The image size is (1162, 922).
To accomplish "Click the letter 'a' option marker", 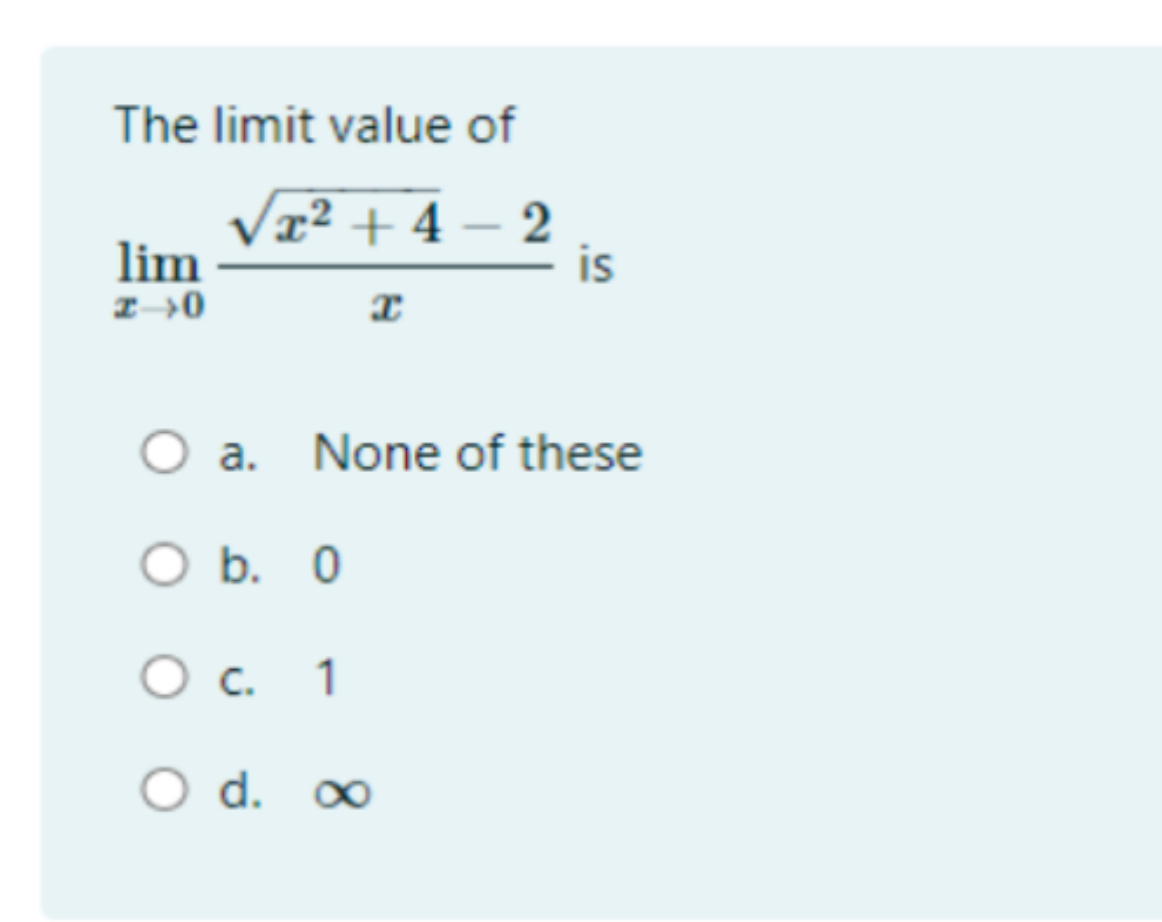I will click(x=232, y=455).
